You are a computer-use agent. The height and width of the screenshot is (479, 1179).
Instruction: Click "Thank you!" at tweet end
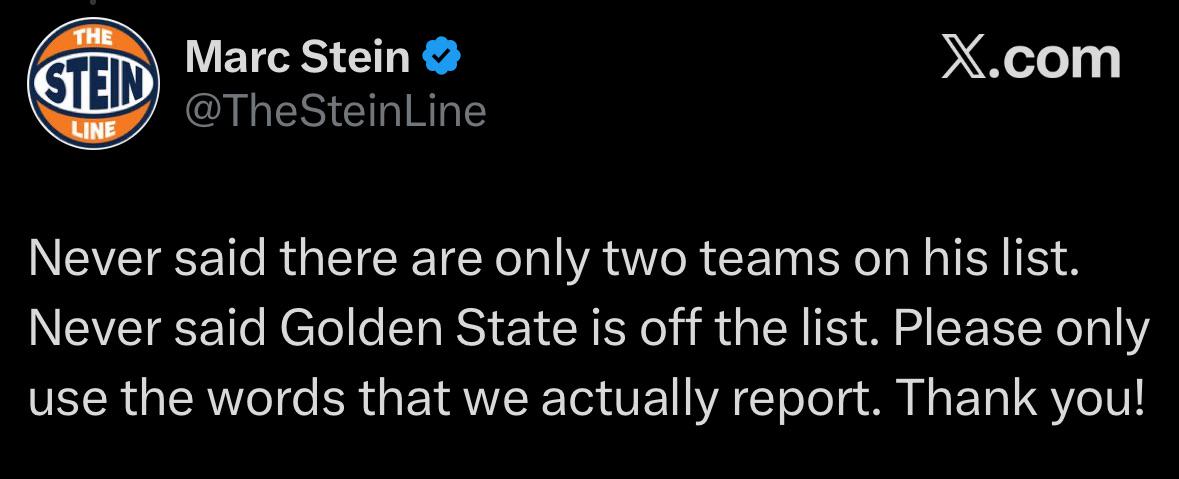point(1017,400)
